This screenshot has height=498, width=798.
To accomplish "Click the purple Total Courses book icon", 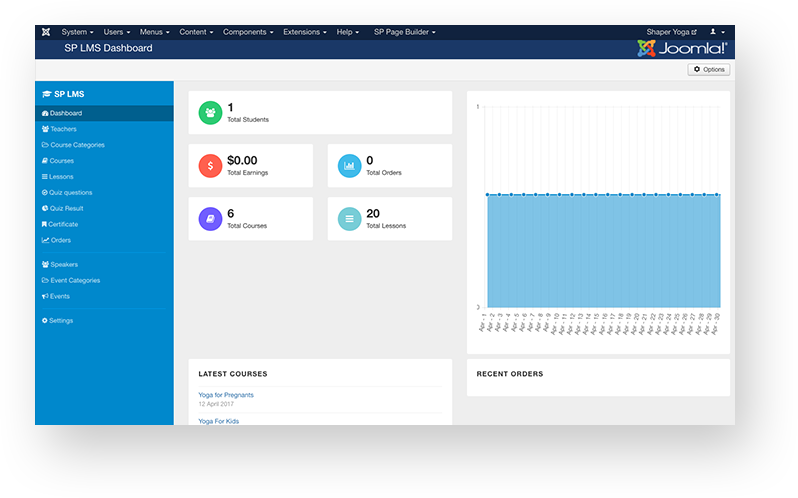I will [x=209, y=219].
